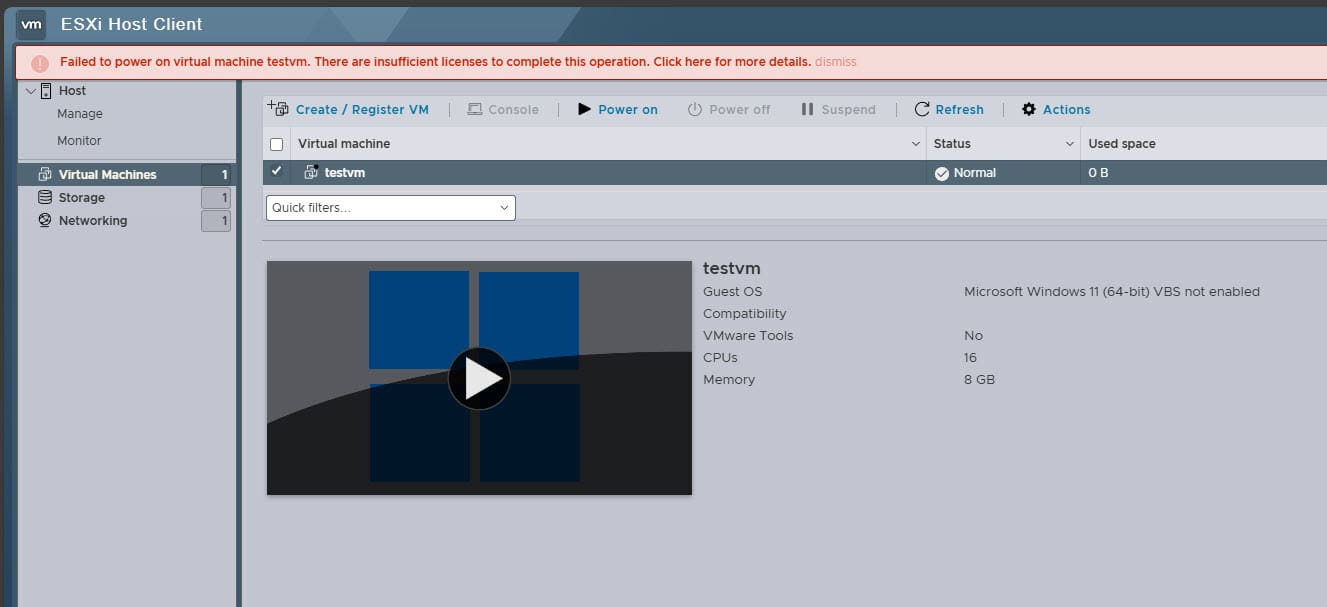Click the Power on play icon in toolbar
1327x607 pixels.
(x=585, y=109)
